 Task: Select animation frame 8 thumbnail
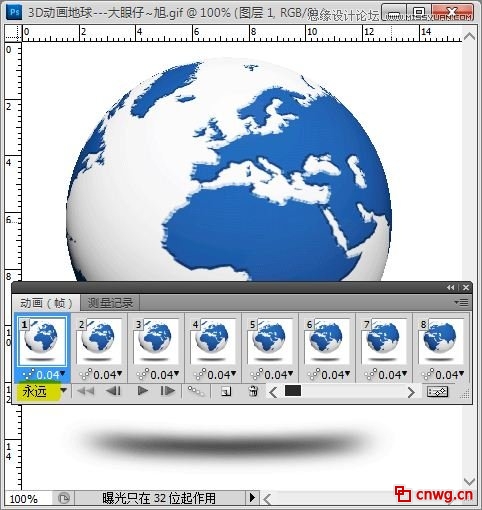point(441,341)
